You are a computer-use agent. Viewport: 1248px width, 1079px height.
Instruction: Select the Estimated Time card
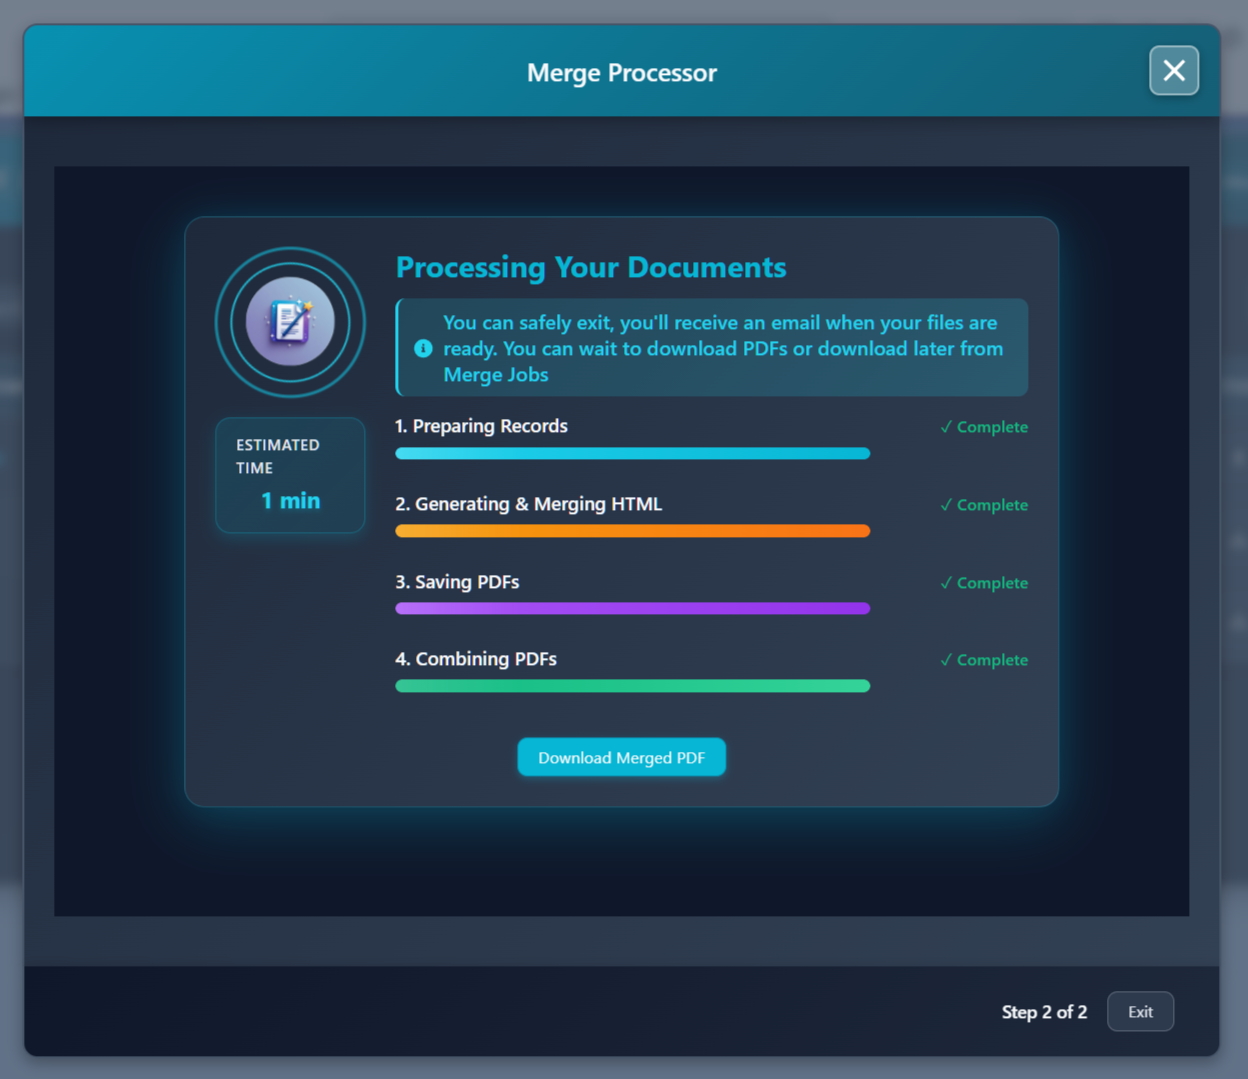point(290,475)
